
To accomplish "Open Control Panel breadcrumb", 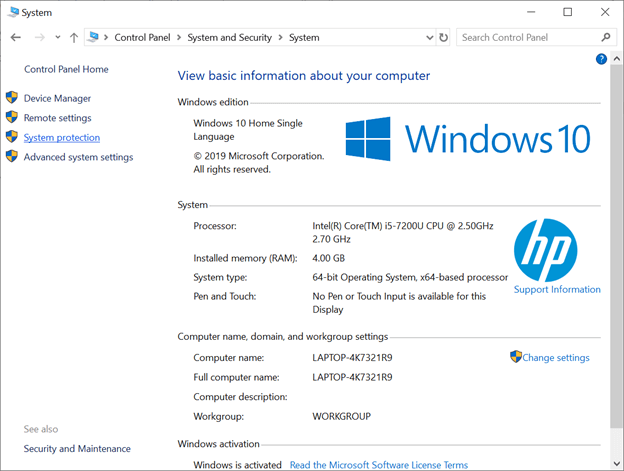I will pyautogui.click(x=142, y=37).
